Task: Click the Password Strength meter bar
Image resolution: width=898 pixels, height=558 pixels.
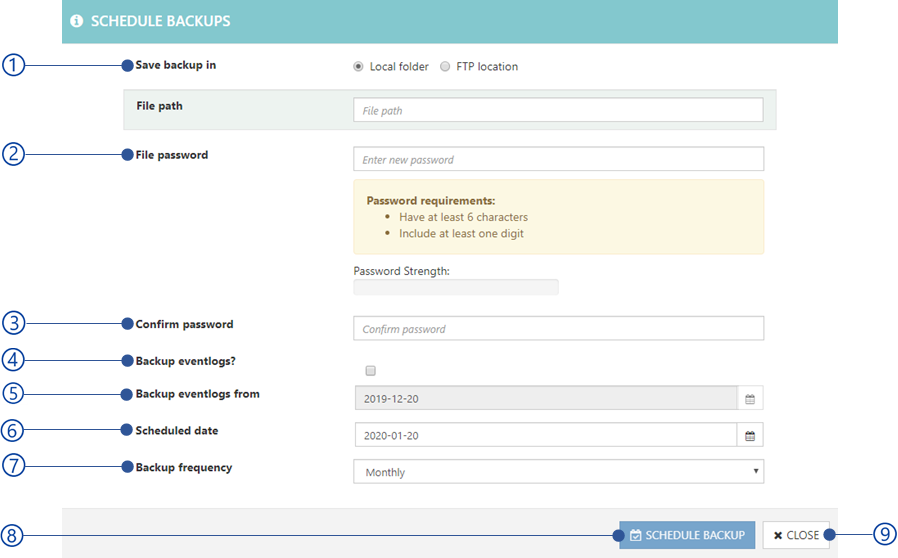Action: (x=456, y=287)
